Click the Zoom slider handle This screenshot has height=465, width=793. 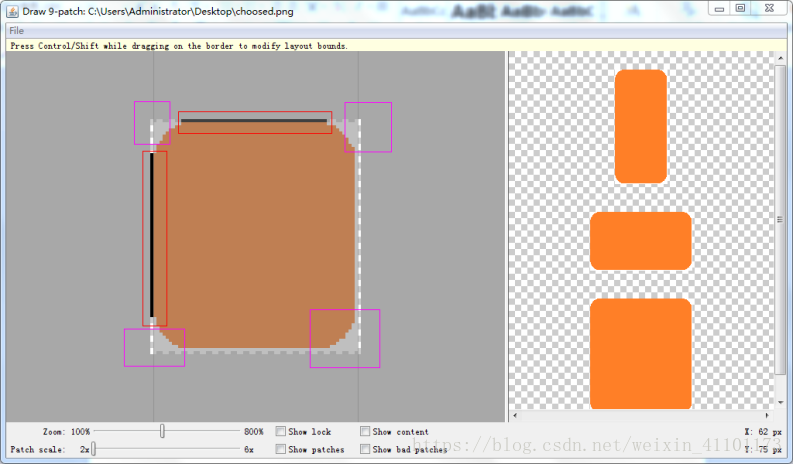[162, 431]
